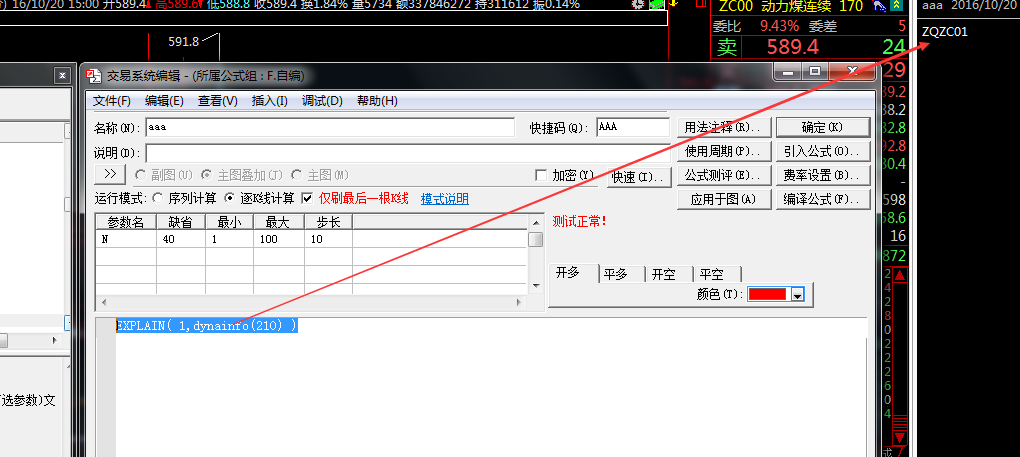1020x457 pixels.
Task: Click the ZQZC01 output text
Action: (945, 31)
